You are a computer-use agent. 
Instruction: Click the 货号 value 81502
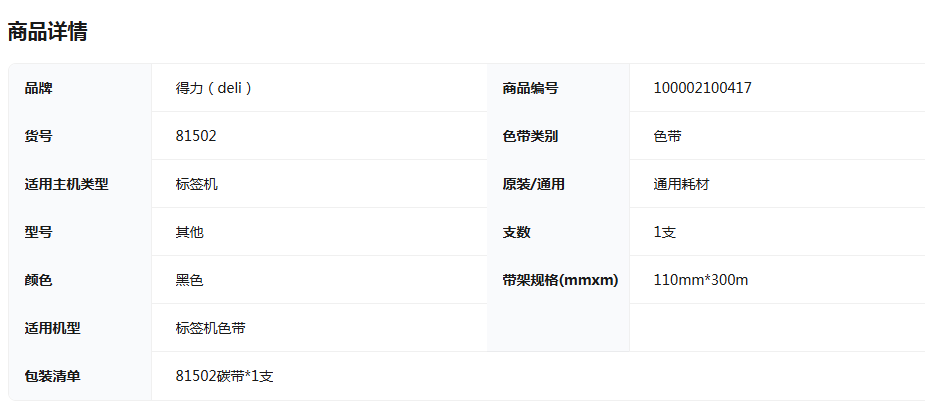pos(196,136)
